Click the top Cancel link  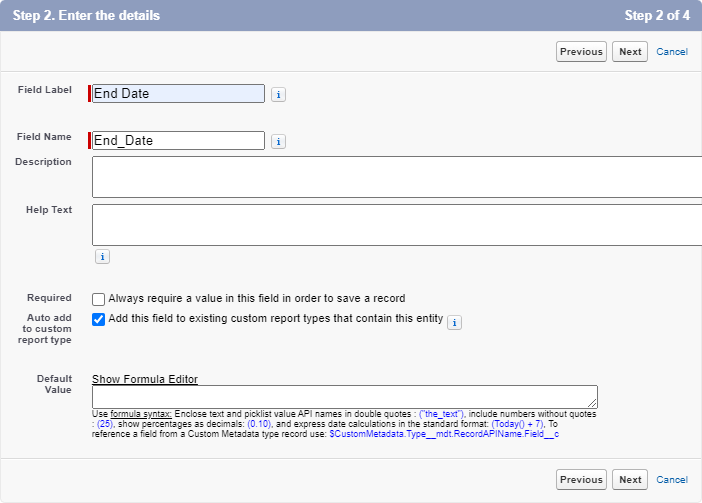[672, 52]
